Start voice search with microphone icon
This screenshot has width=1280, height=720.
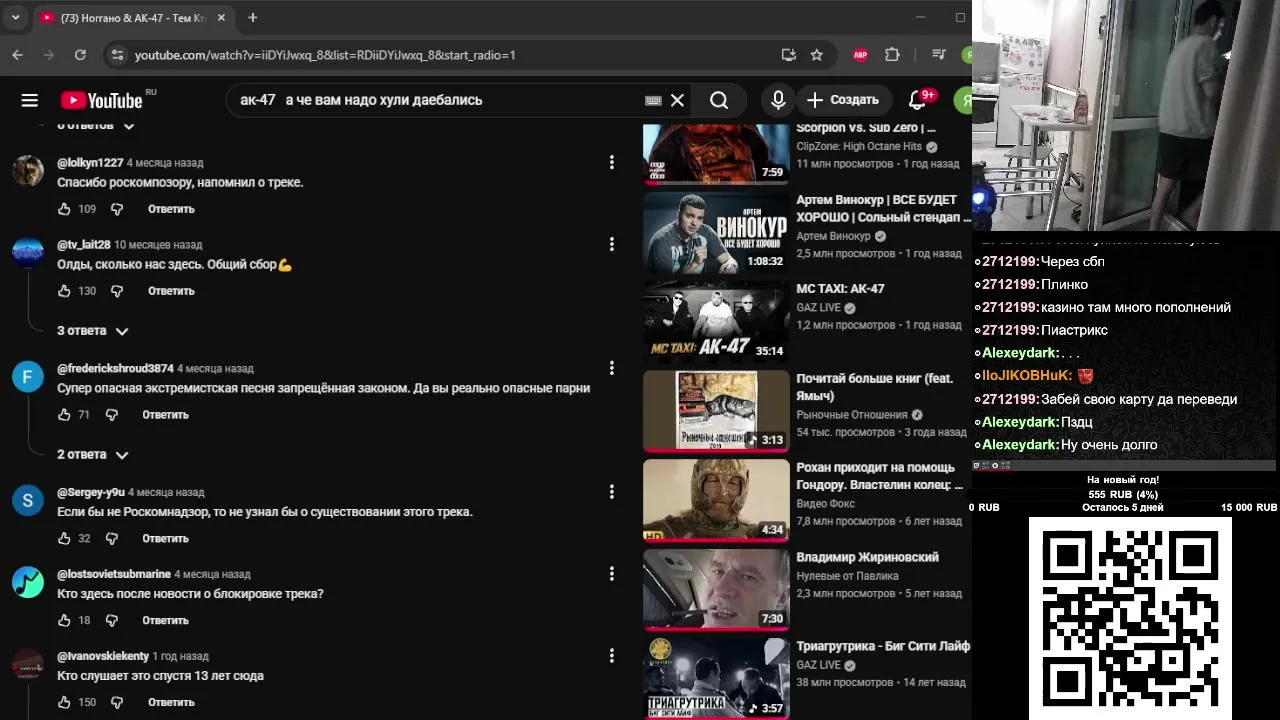[x=778, y=100]
